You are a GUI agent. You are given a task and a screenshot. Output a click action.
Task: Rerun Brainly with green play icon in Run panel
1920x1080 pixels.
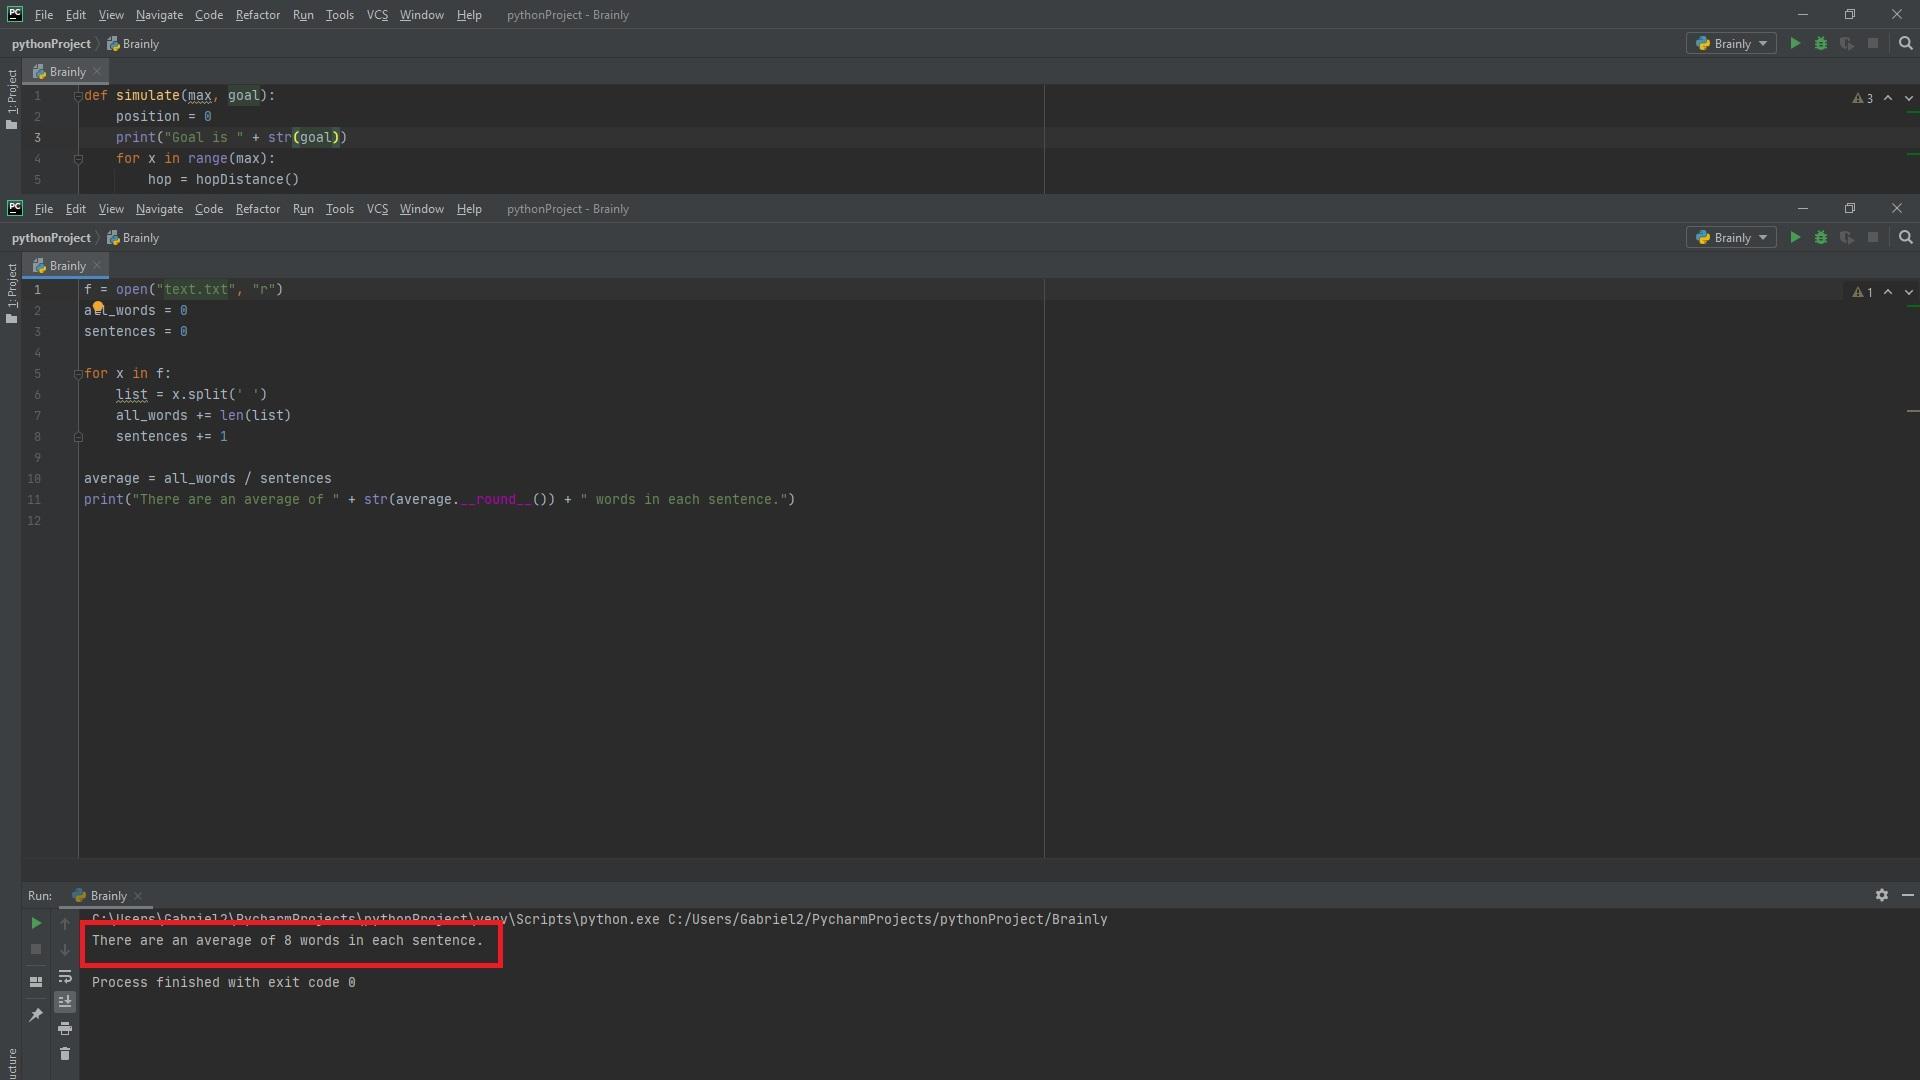click(x=36, y=923)
